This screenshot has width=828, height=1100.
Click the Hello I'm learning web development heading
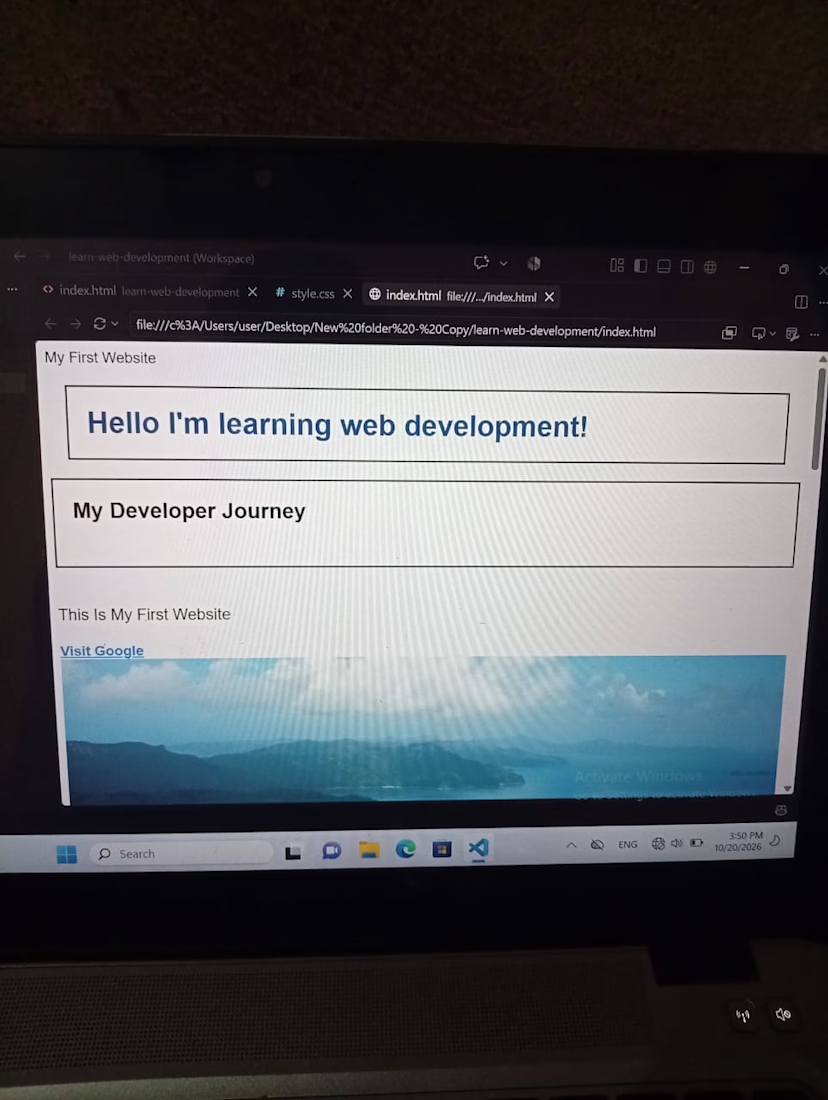click(338, 425)
